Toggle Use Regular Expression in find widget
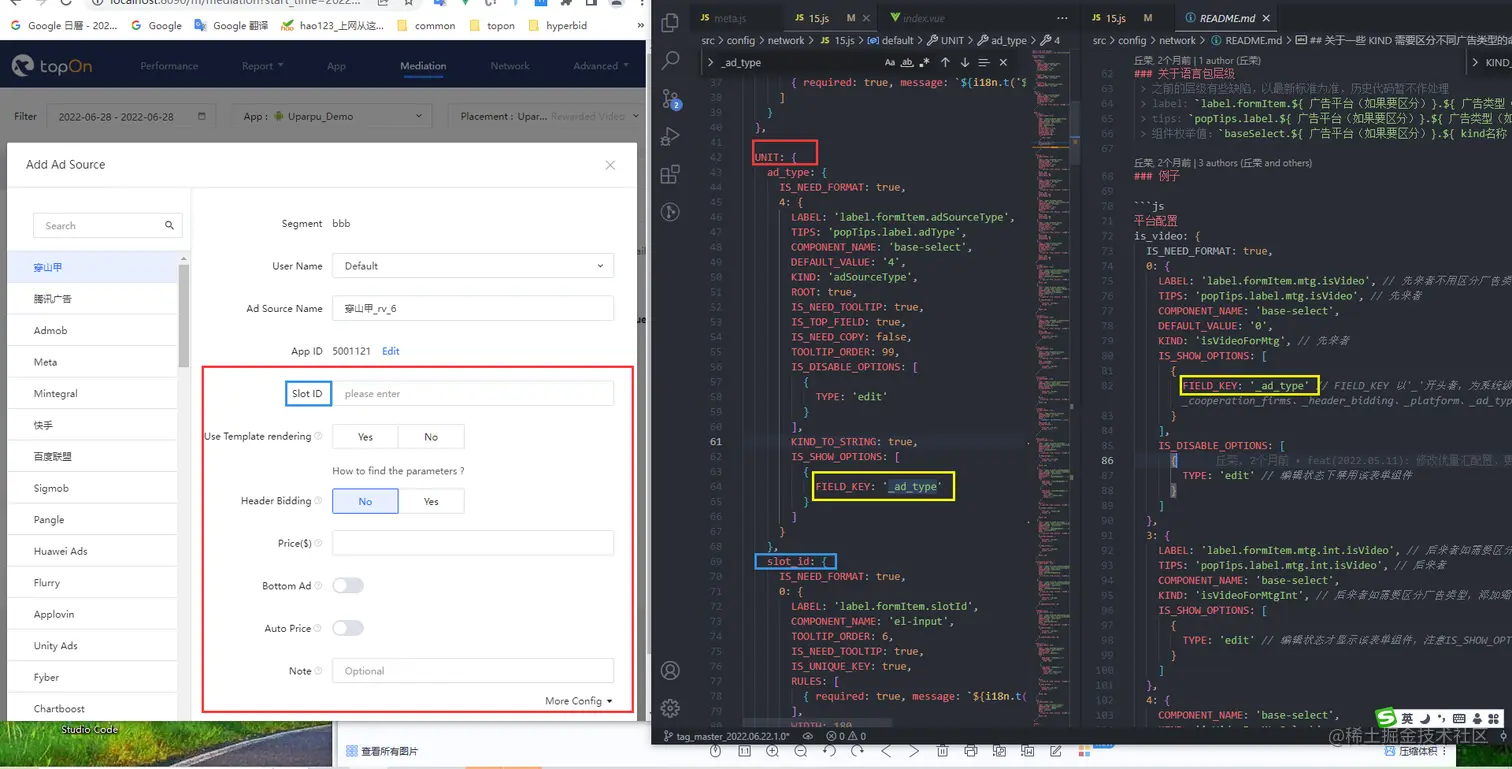 coord(924,62)
